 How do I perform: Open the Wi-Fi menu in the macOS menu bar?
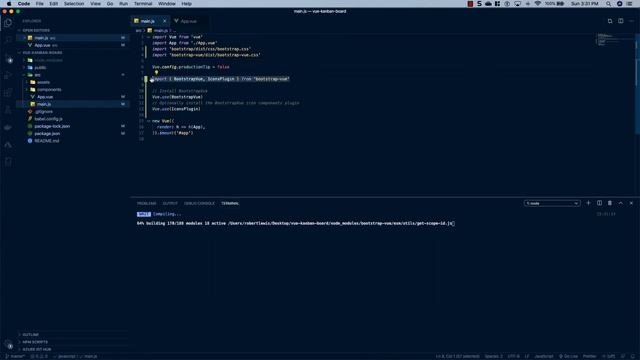[x=538, y=4]
